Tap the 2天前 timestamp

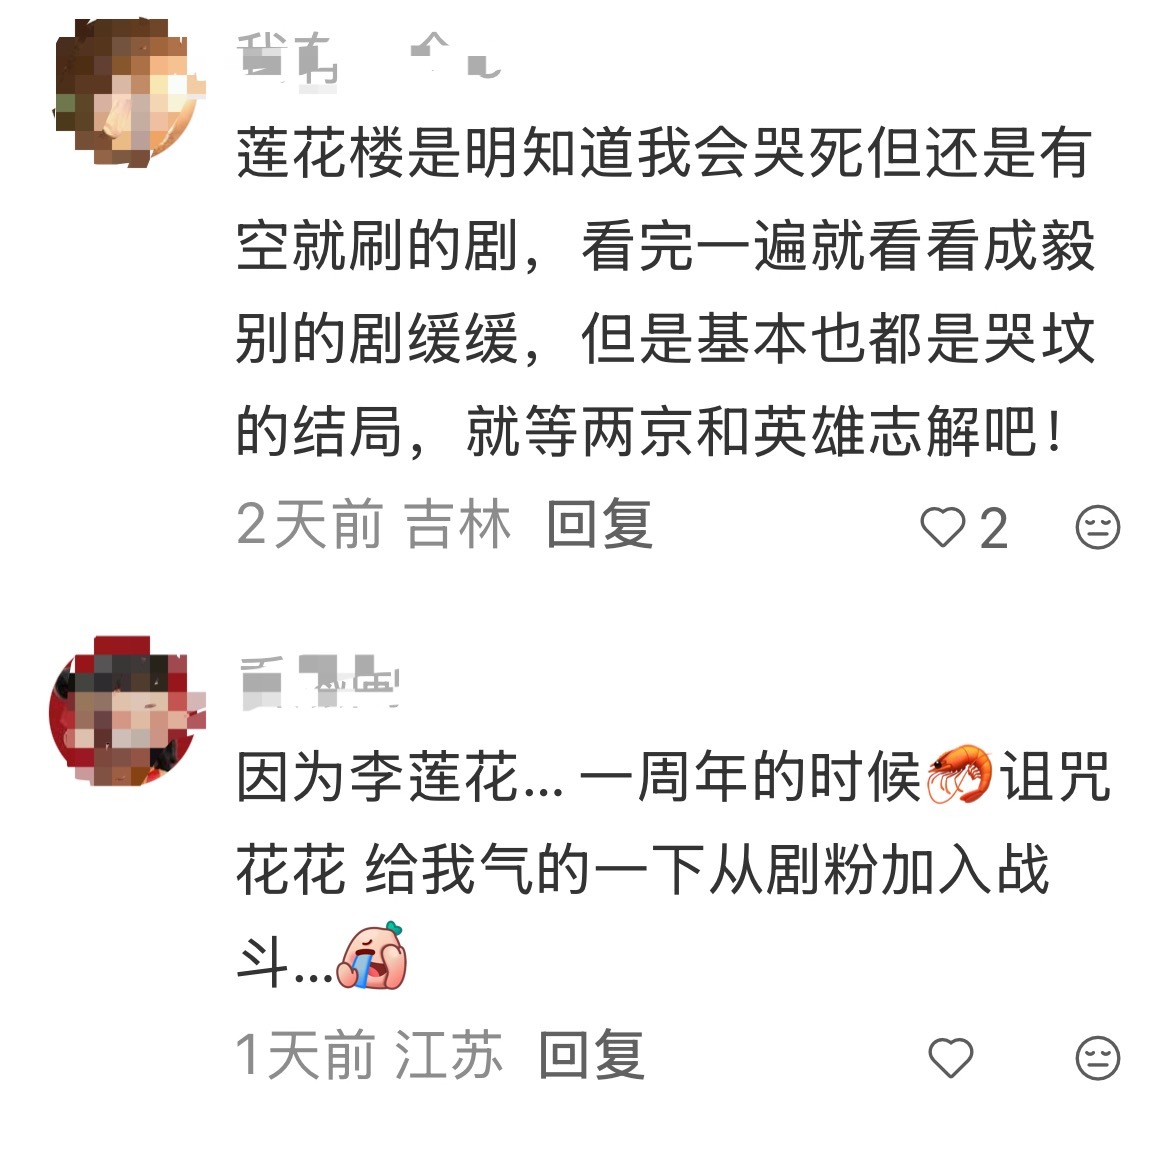point(310,525)
